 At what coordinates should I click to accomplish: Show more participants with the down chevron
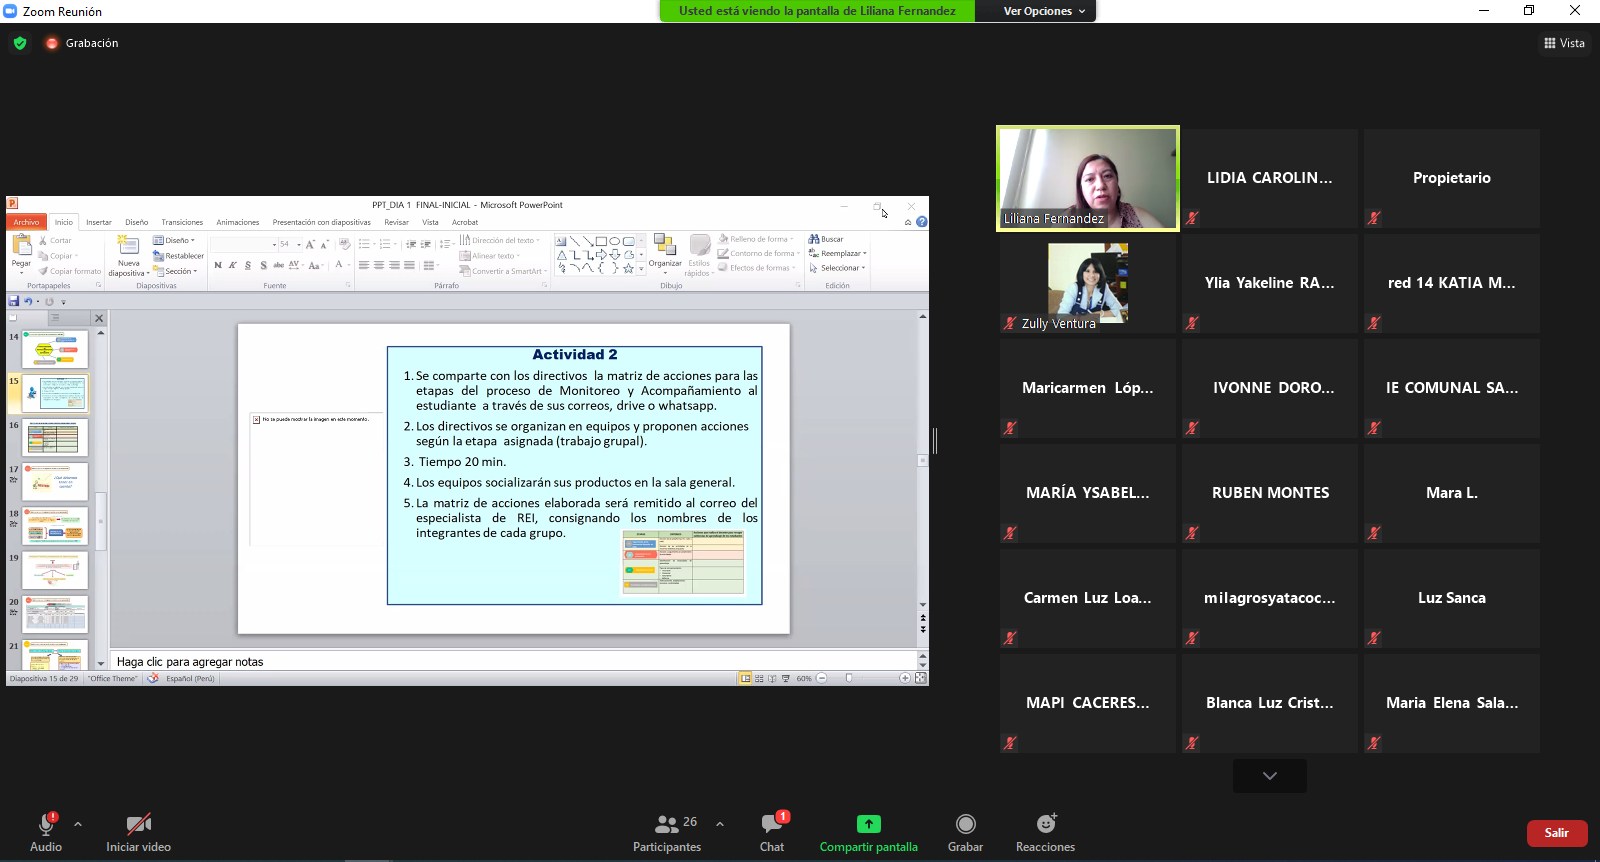(x=1269, y=776)
